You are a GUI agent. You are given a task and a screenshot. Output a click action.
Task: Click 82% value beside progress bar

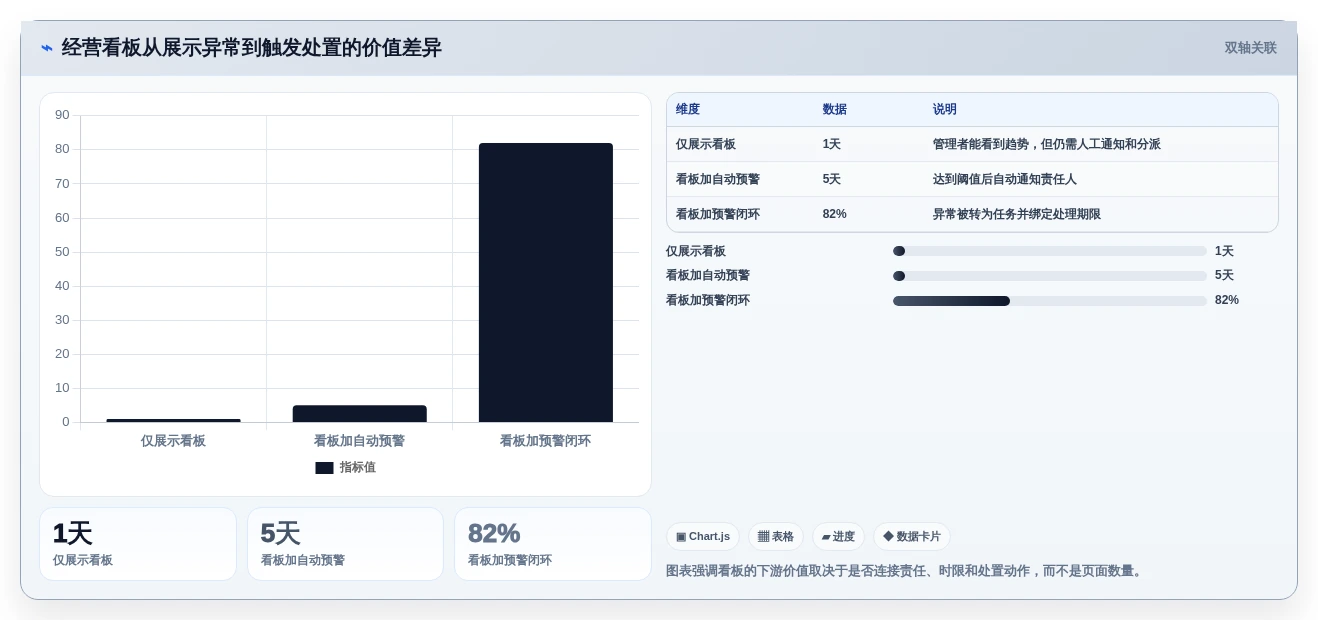coord(1227,301)
